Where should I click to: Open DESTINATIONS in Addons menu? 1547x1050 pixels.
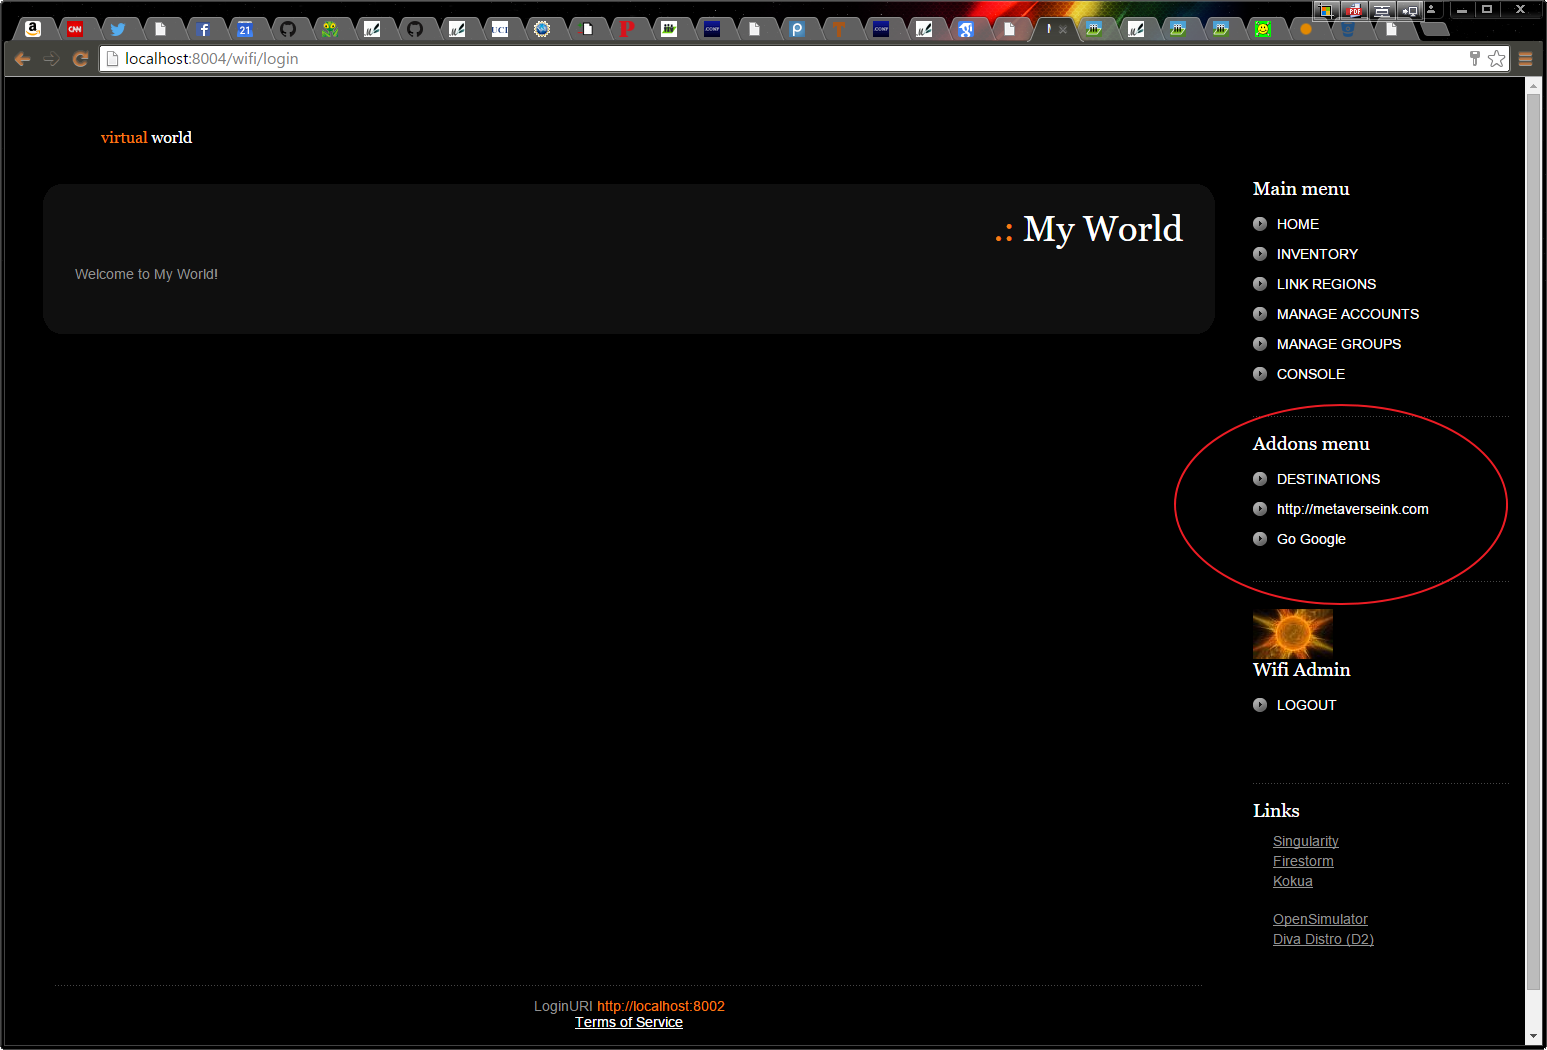point(1328,479)
